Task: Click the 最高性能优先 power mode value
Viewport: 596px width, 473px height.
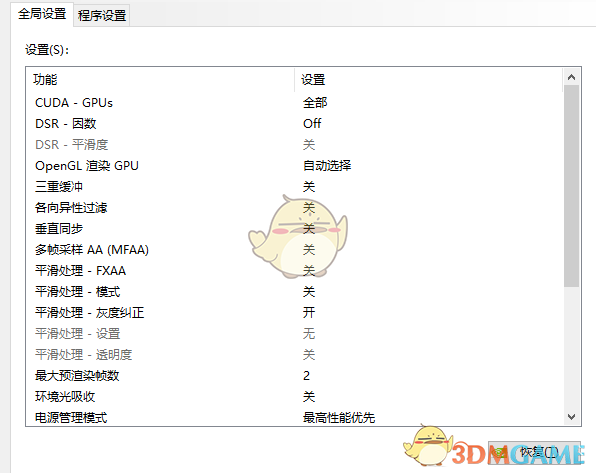Action: [339, 418]
